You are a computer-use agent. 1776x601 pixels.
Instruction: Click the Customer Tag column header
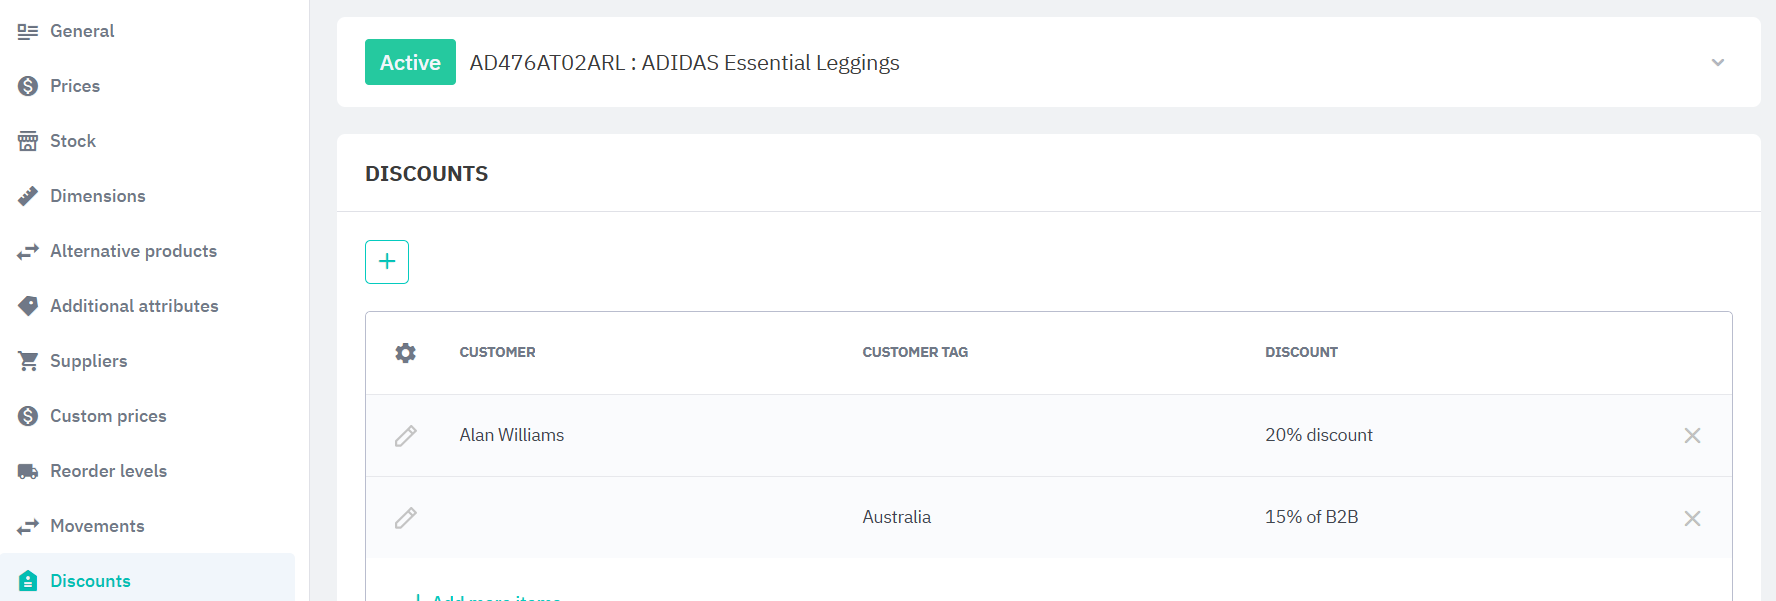pyautogui.click(x=915, y=352)
